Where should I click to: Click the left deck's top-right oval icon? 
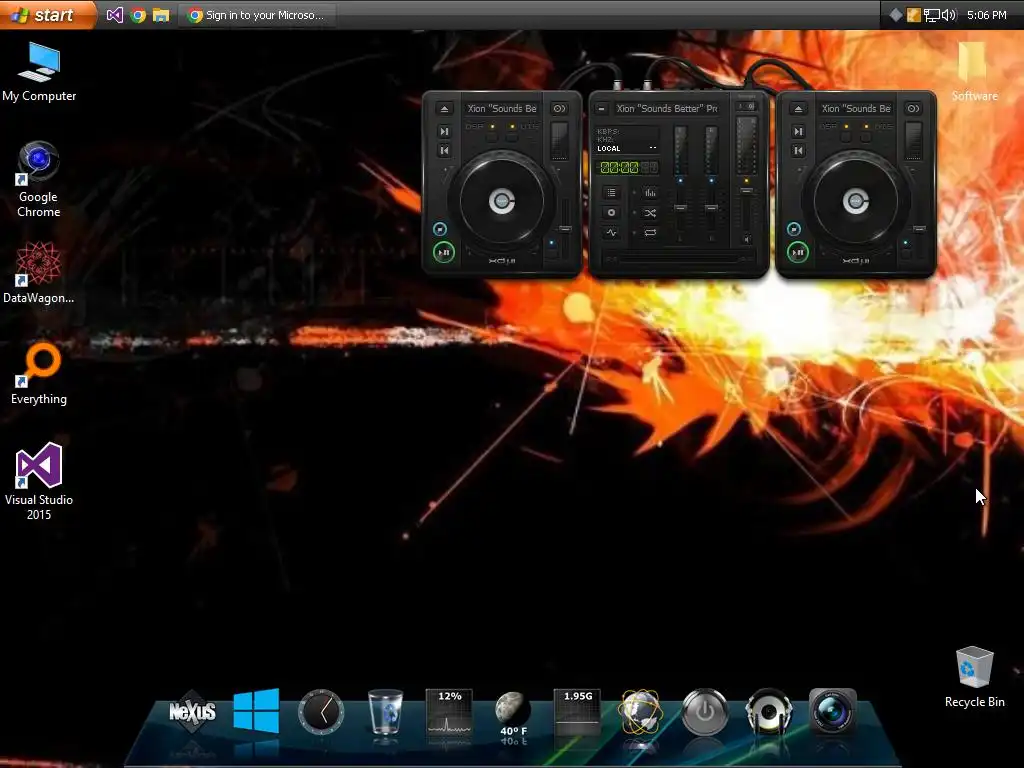point(560,109)
